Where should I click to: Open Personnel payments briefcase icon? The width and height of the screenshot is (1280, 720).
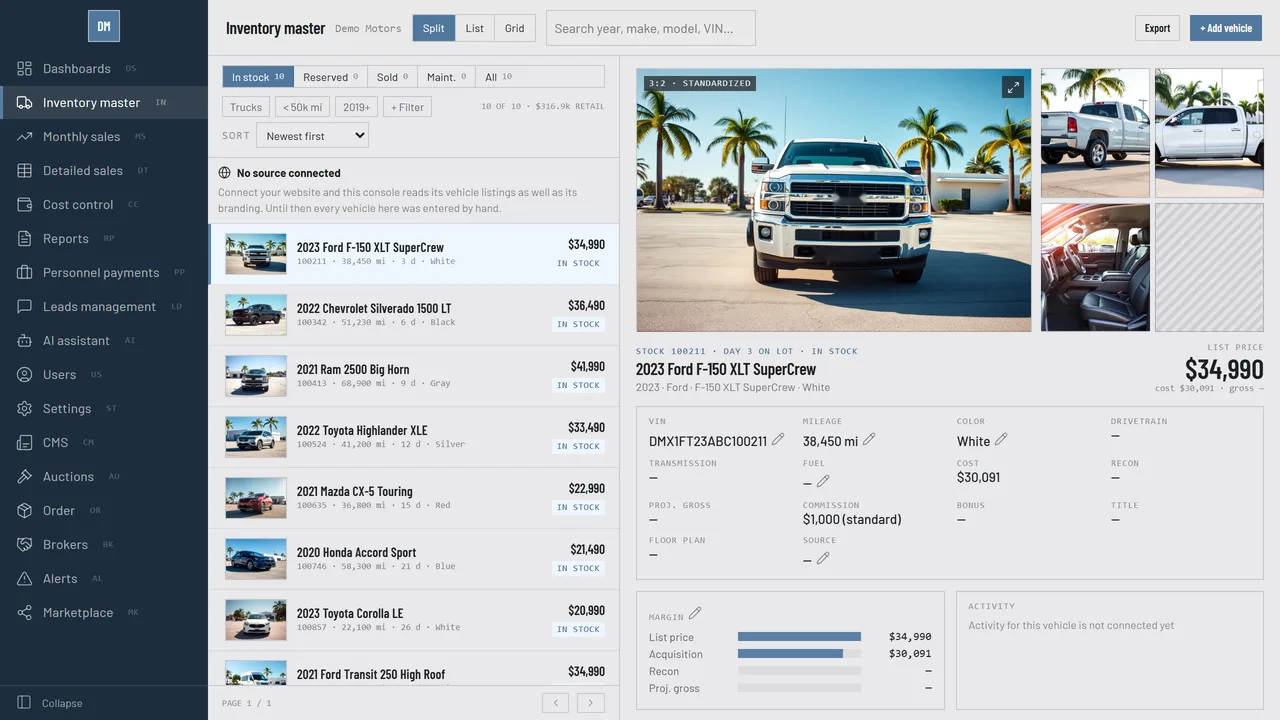pyautogui.click(x=24, y=273)
